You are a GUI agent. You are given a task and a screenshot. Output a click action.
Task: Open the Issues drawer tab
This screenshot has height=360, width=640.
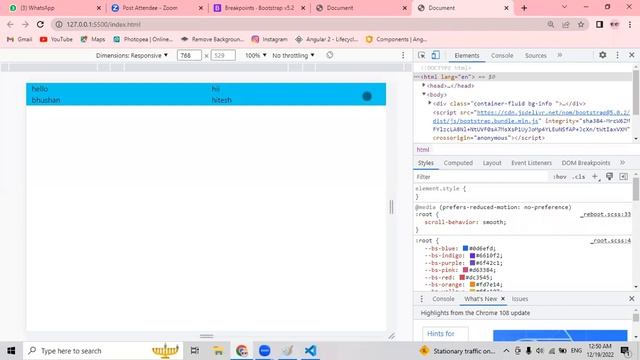520,299
